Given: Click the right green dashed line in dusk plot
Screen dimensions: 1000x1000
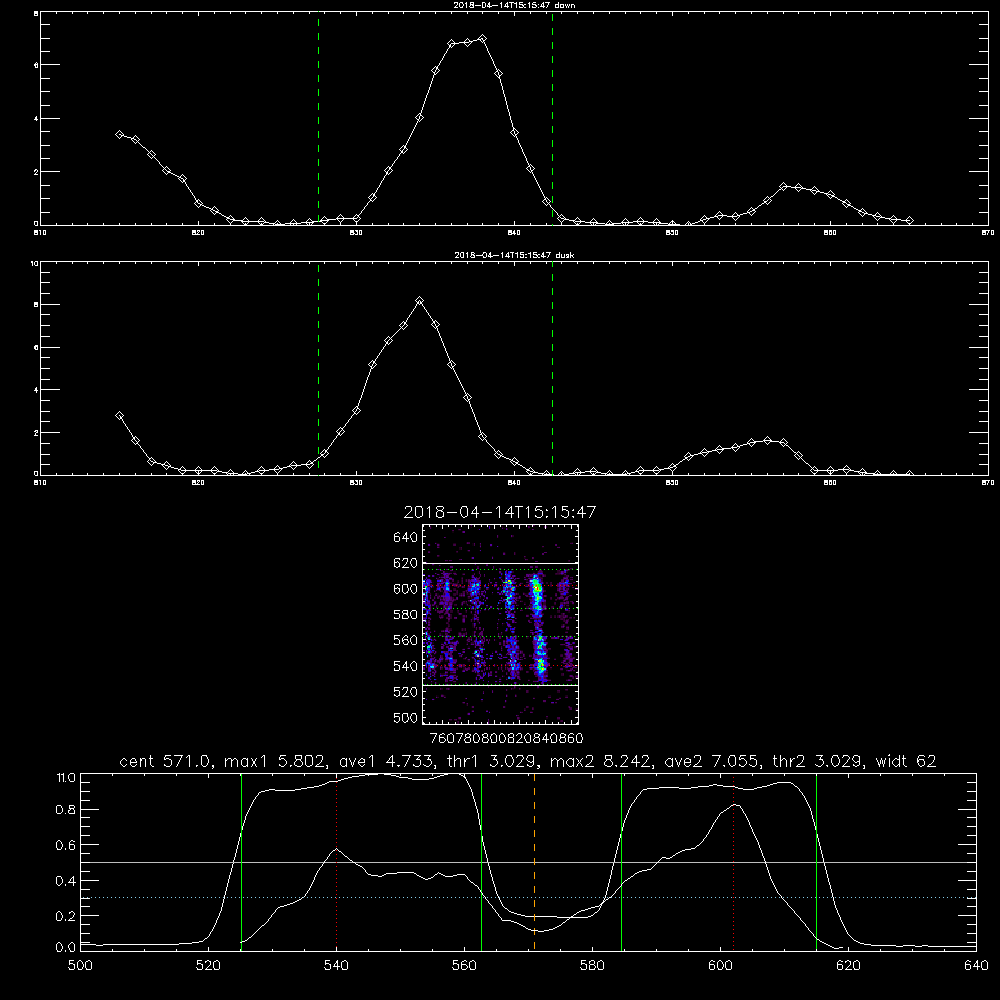Looking at the screenshot, I should [x=552, y=369].
